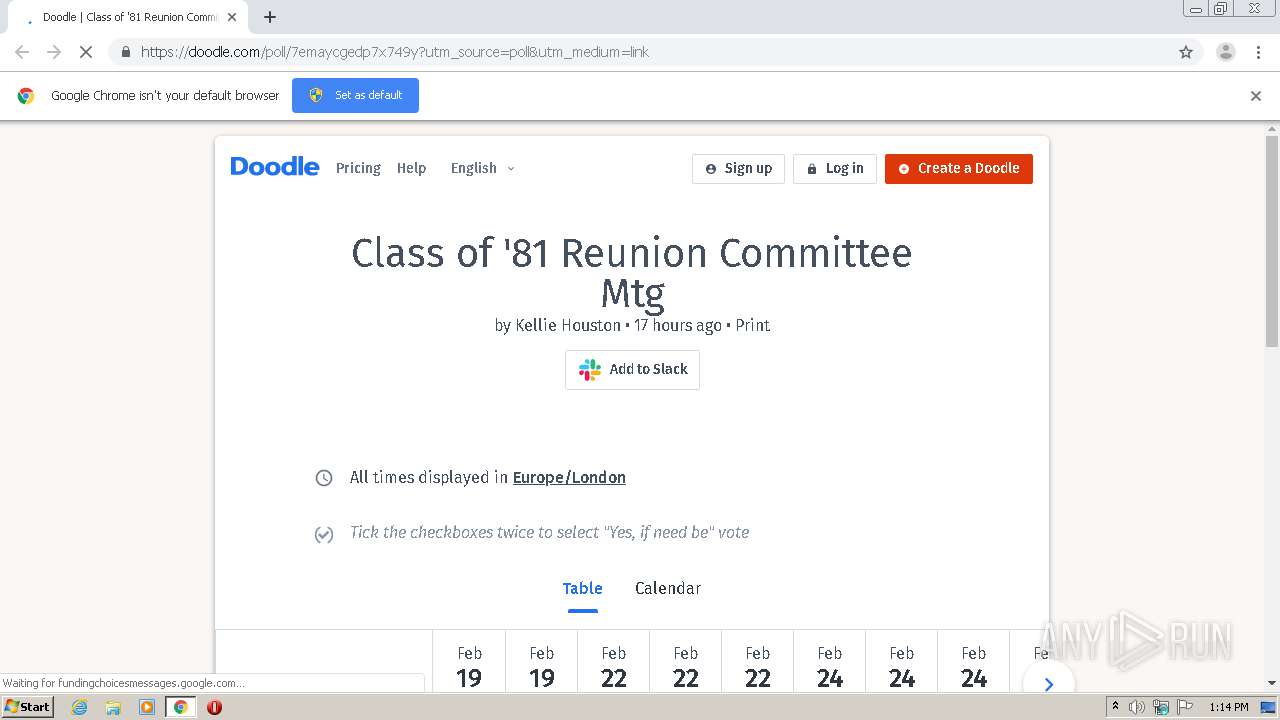Open the Windows Start menu
1280x720 pixels.
[x=27, y=707]
